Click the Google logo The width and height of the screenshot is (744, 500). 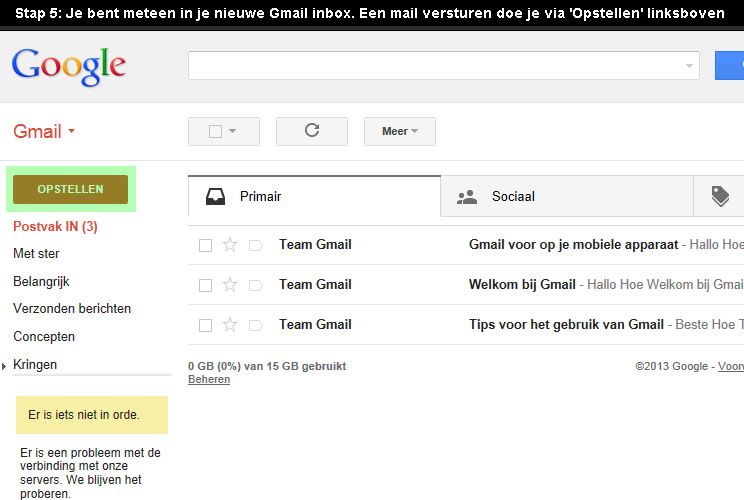click(69, 67)
